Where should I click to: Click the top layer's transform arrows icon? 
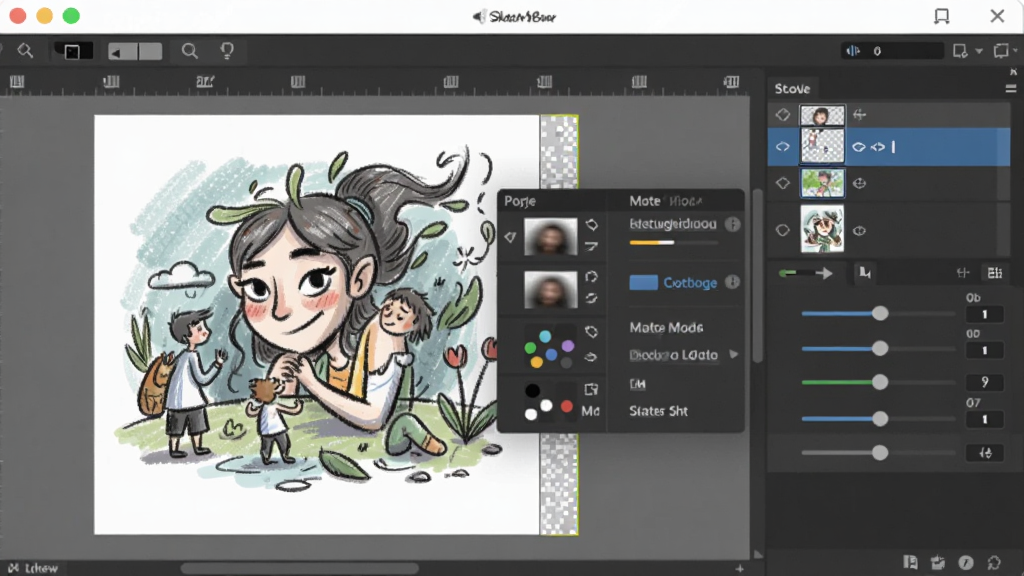tap(859, 115)
